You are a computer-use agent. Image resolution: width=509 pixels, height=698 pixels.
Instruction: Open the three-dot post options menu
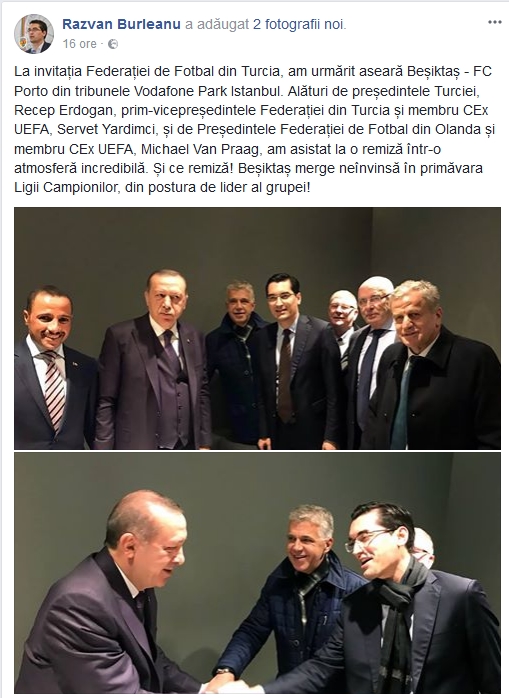point(494,22)
